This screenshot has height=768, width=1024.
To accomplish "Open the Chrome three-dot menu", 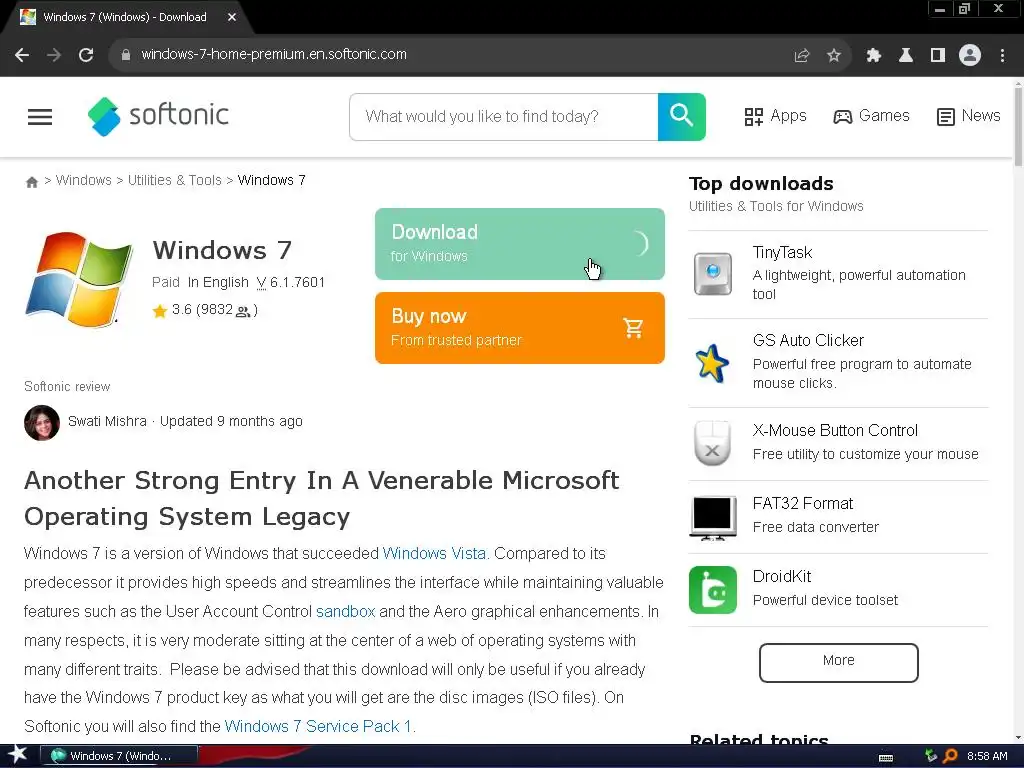I will [x=1002, y=56].
